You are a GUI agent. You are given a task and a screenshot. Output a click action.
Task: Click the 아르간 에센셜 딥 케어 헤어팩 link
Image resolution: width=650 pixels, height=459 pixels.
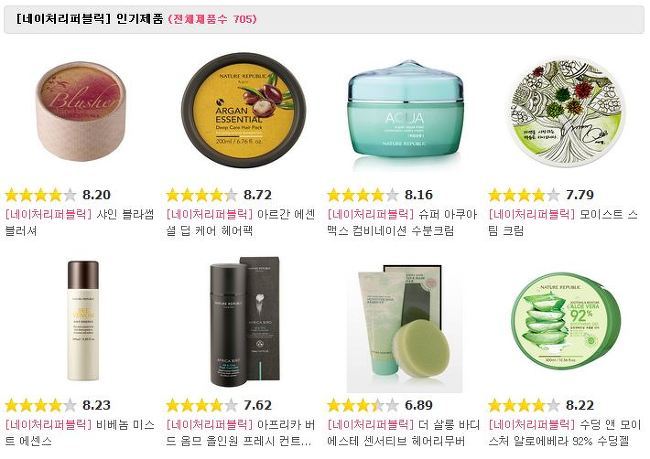point(240,222)
